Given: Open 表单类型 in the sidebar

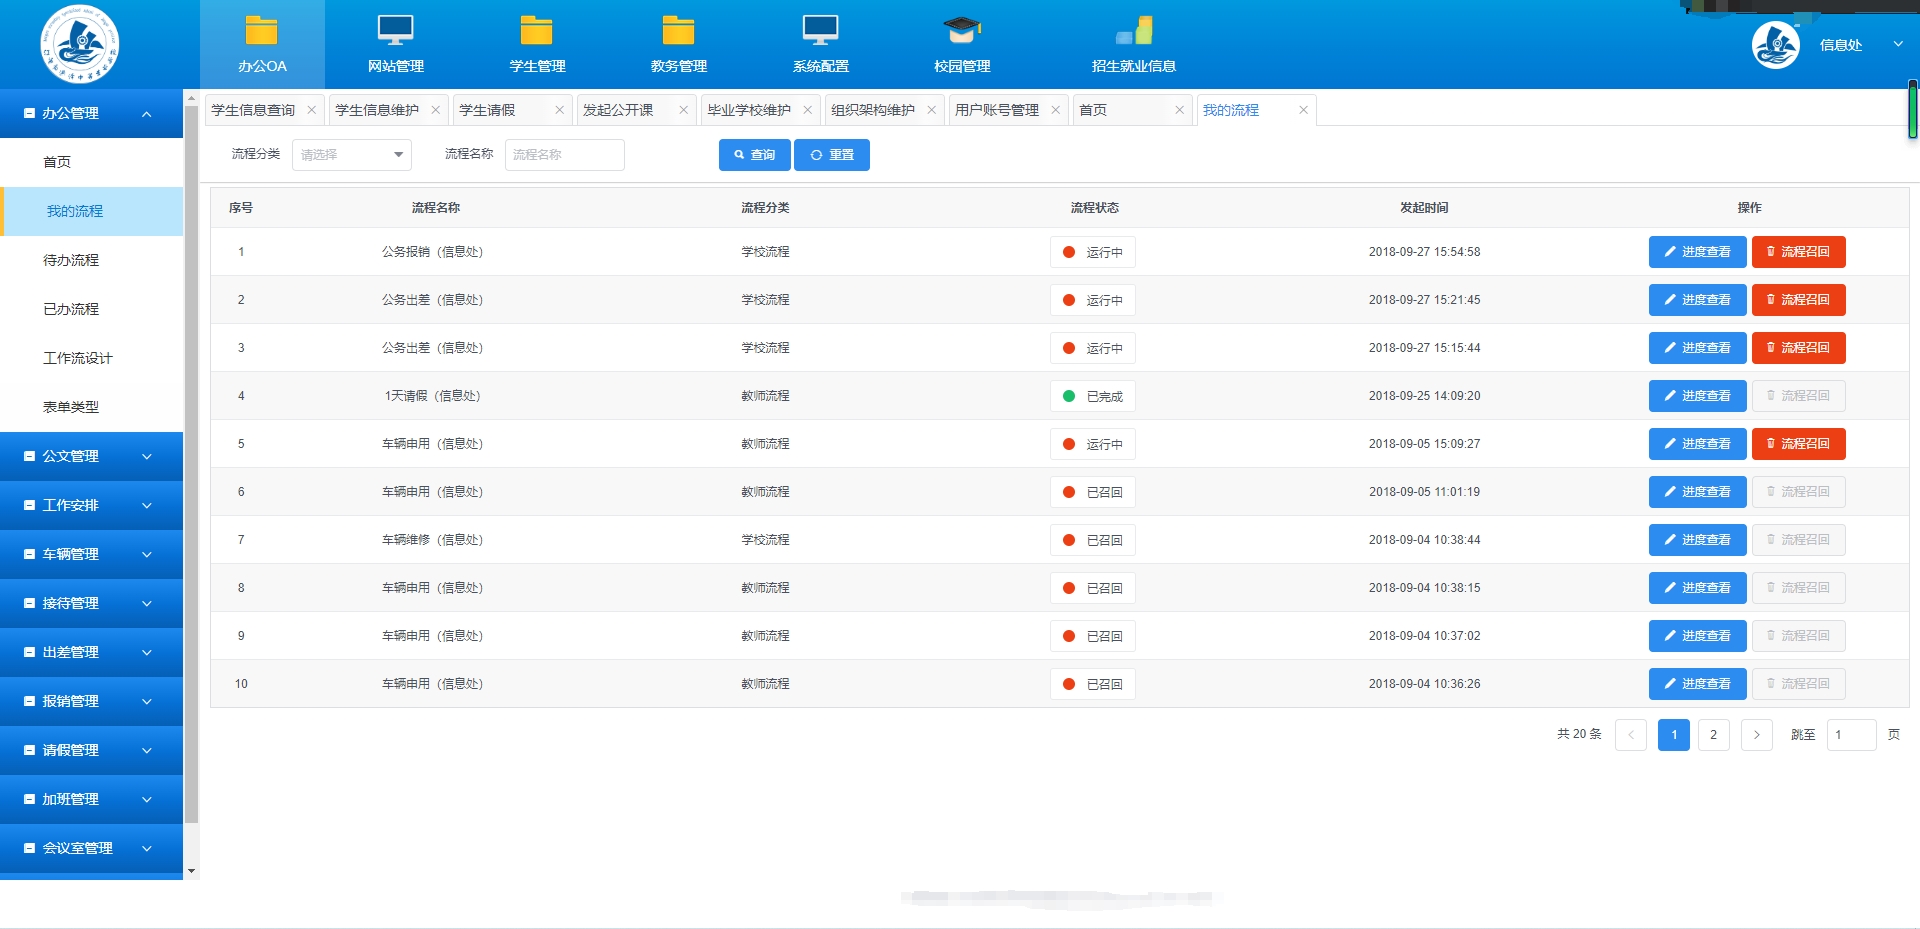Looking at the screenshot, I should [91, 407].
